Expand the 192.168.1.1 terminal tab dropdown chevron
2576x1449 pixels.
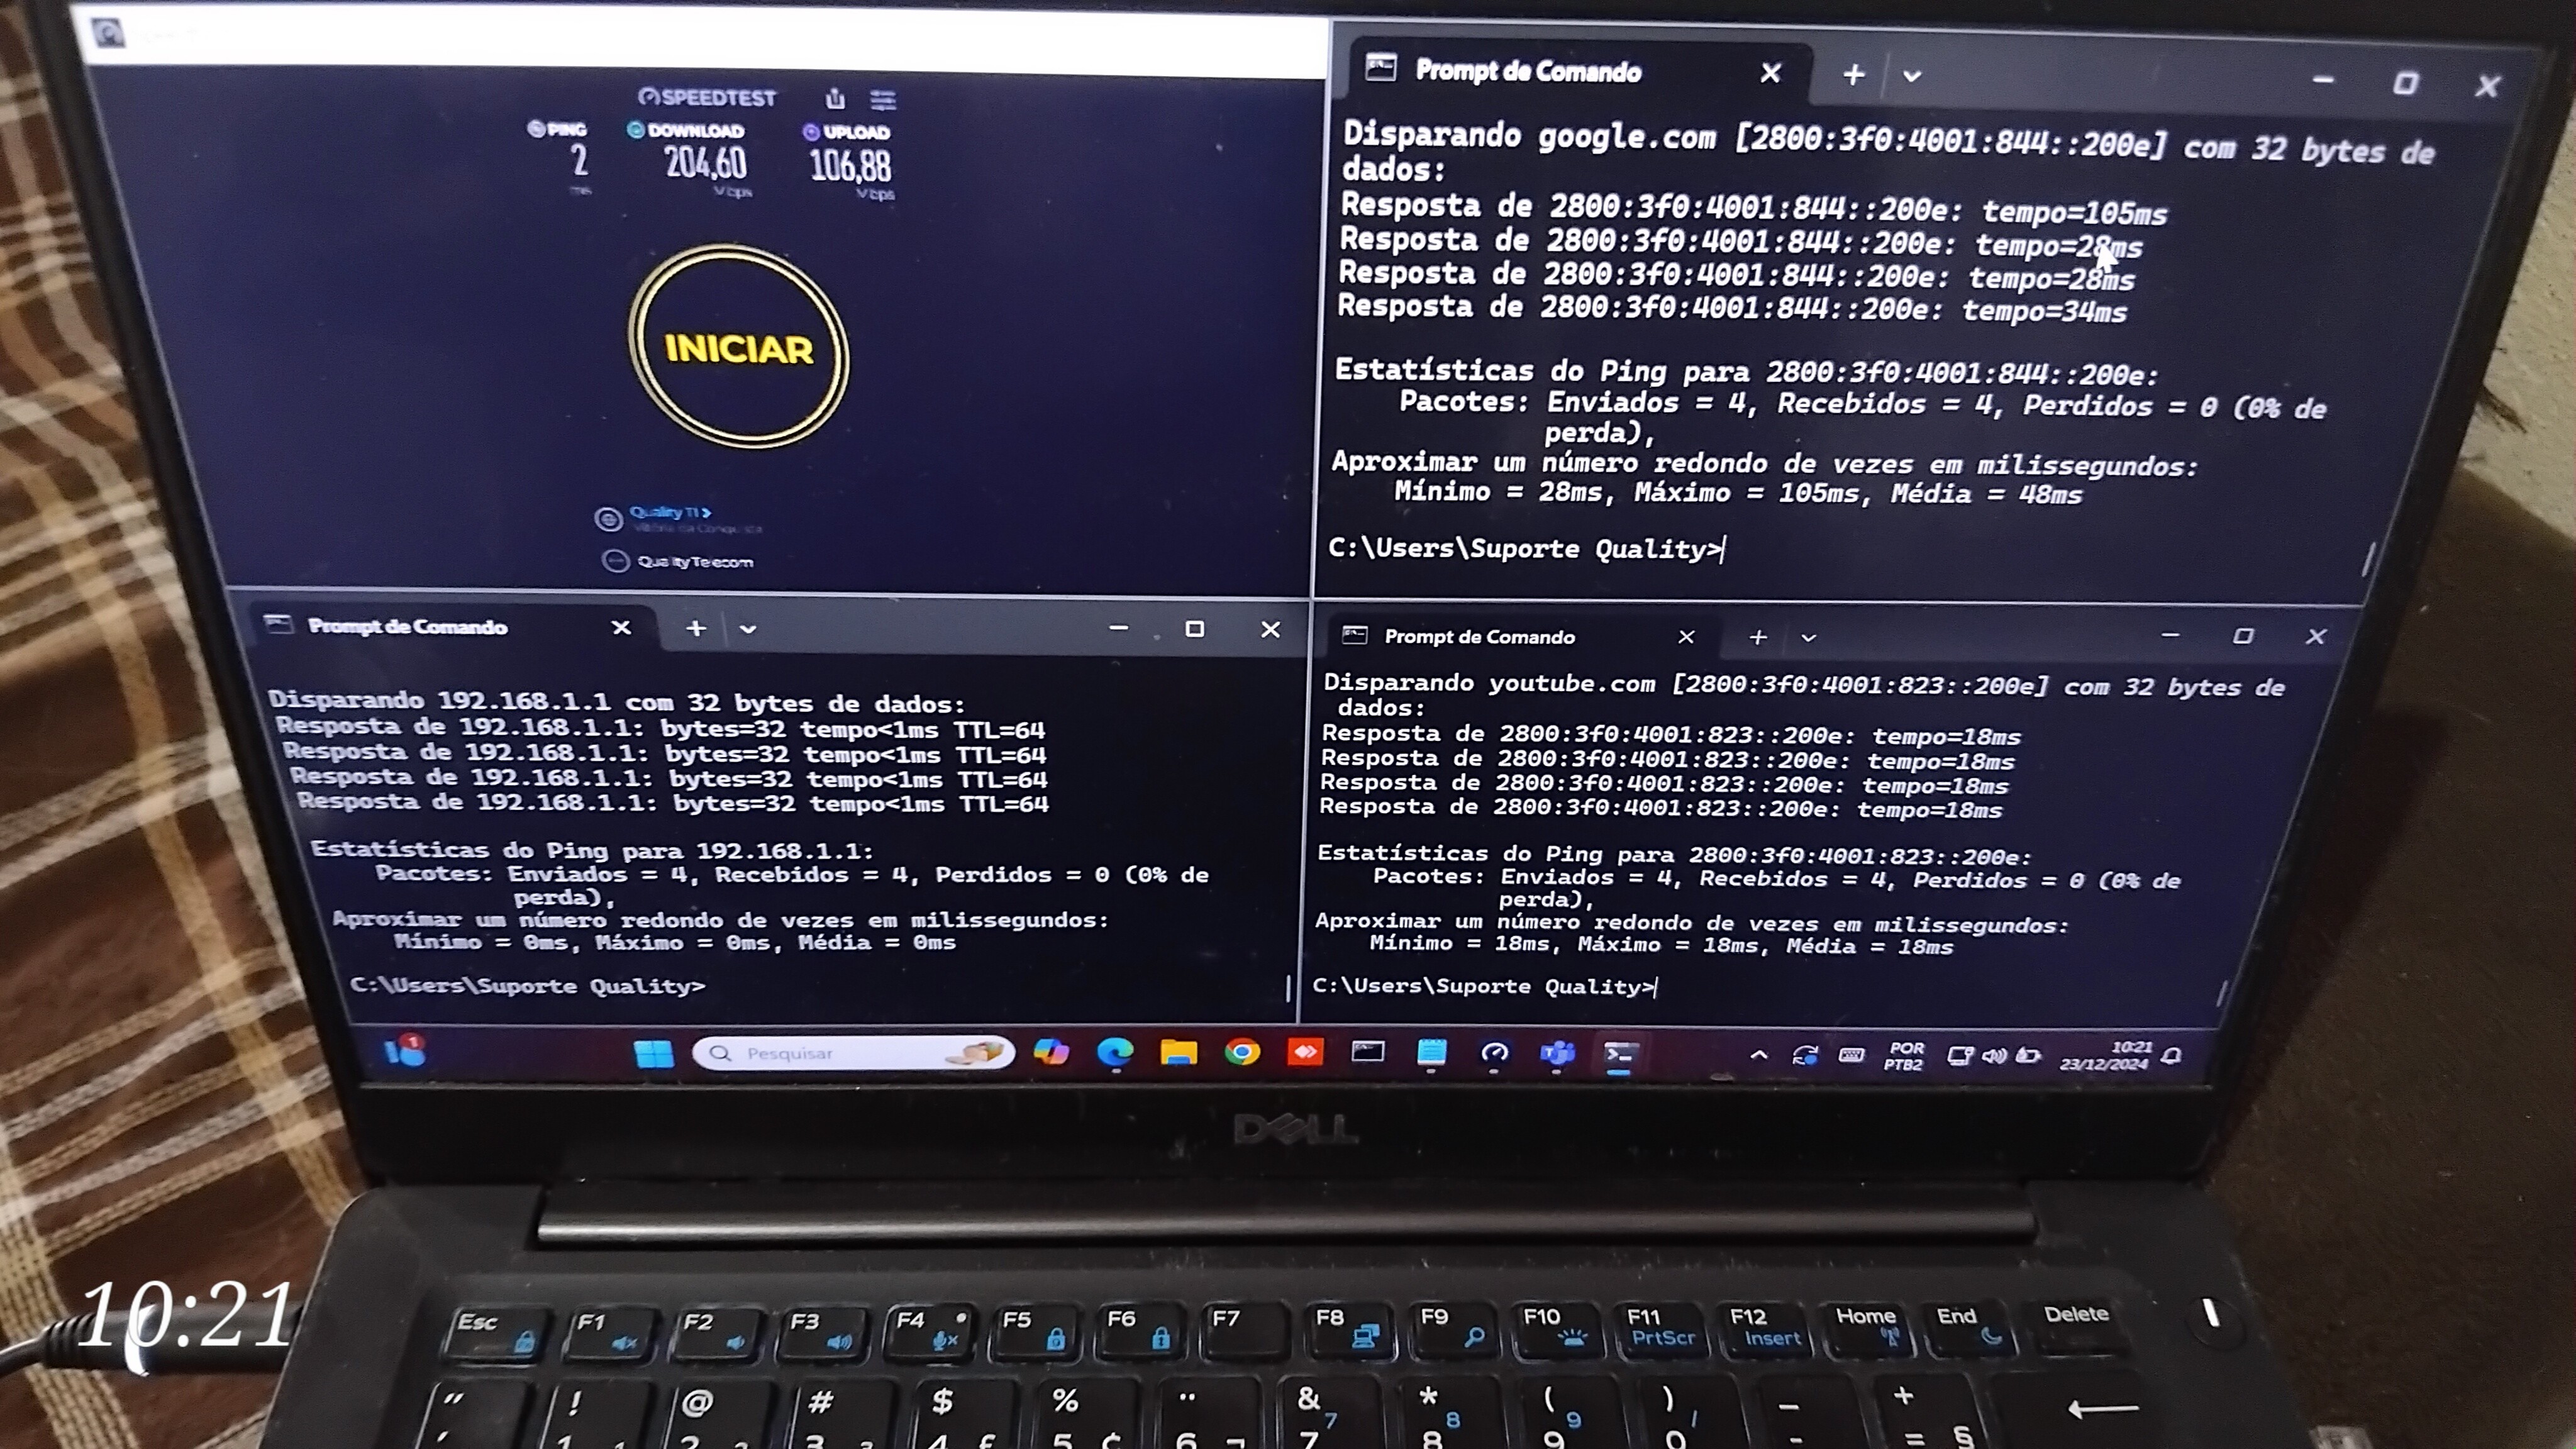[748, 629]
